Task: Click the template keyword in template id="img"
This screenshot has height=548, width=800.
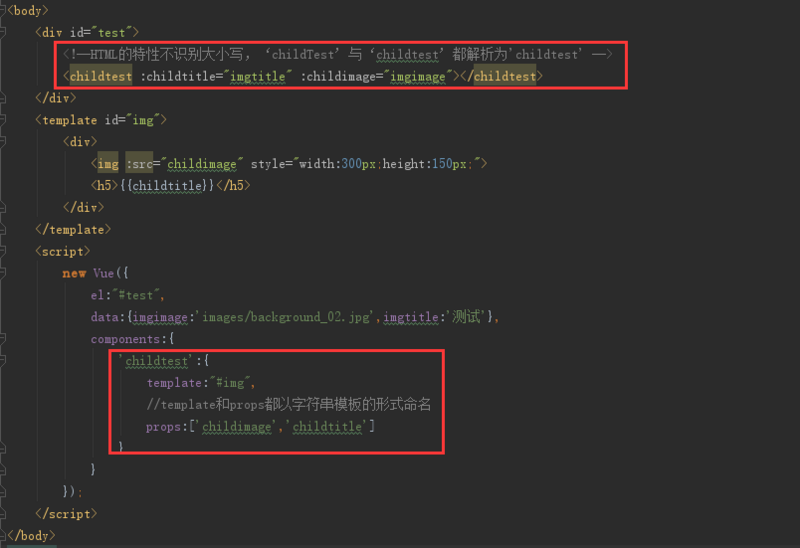Action: (69, 120)
